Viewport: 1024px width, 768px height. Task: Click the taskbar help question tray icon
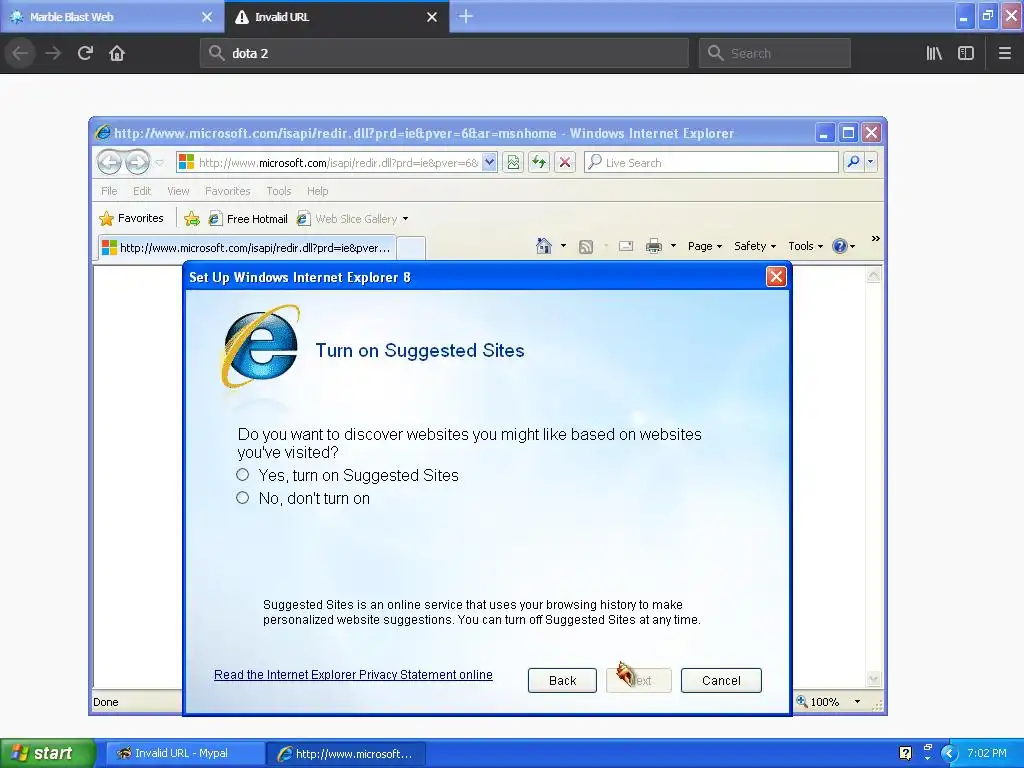coord(905,754)
